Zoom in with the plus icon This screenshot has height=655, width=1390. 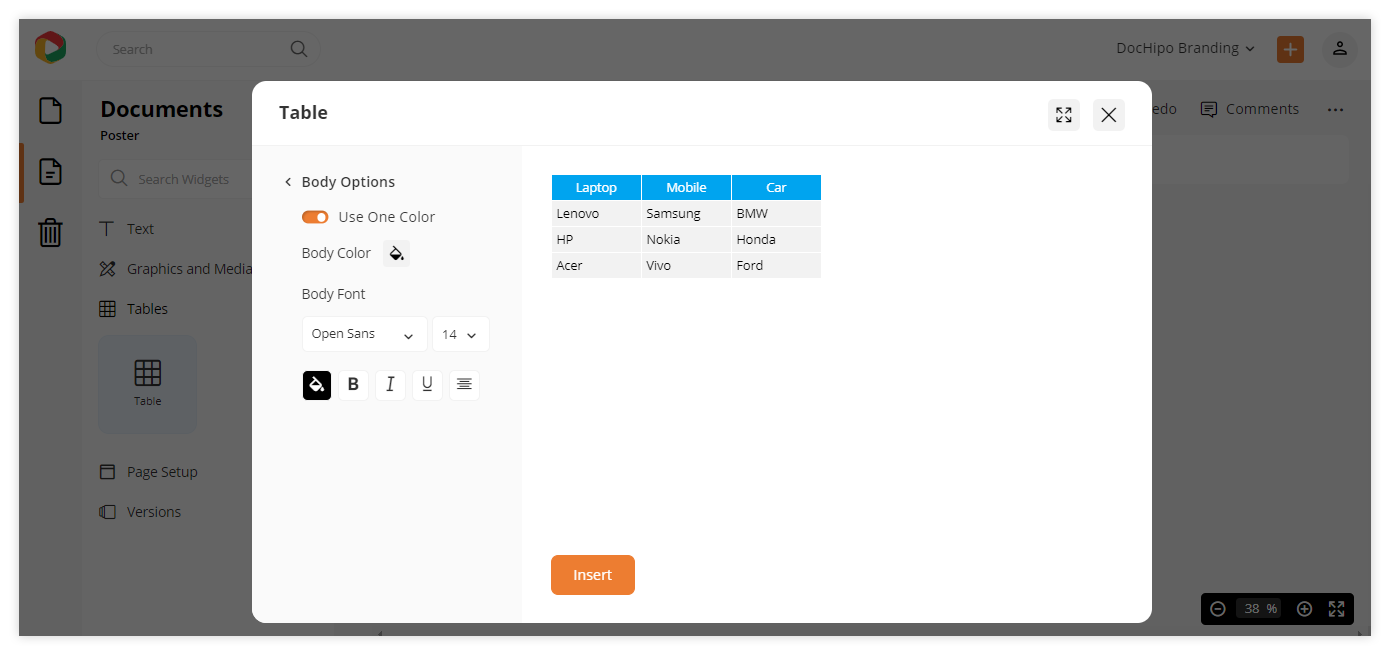tap(1304, 609)
